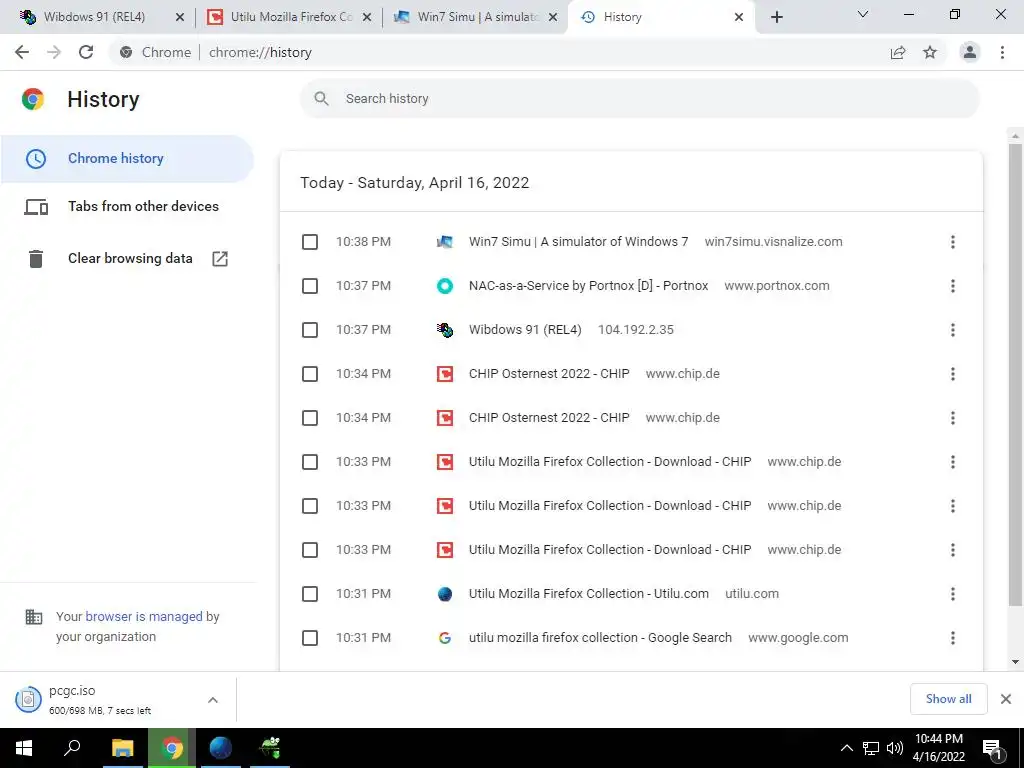The width and height of the screenshot is (1024, 768).
Task: Close the Wibdows 91 (REL4) tab
Action: pos(180,17)
